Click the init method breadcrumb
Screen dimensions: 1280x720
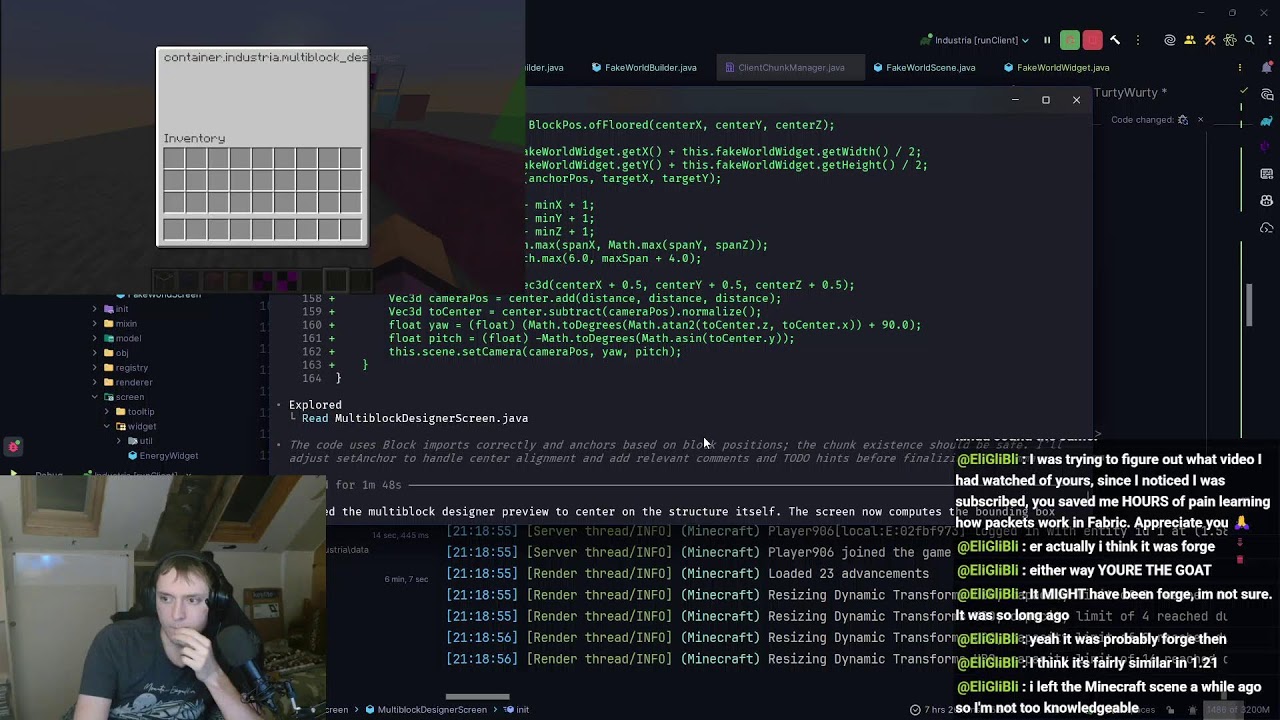coord(516,710)
